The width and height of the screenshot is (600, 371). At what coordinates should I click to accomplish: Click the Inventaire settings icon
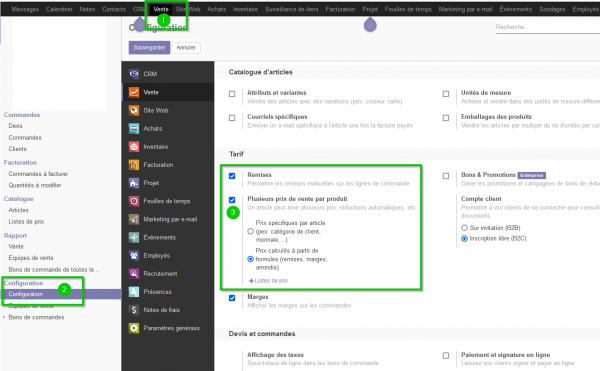pyautogui.click(x=134, y=146)
